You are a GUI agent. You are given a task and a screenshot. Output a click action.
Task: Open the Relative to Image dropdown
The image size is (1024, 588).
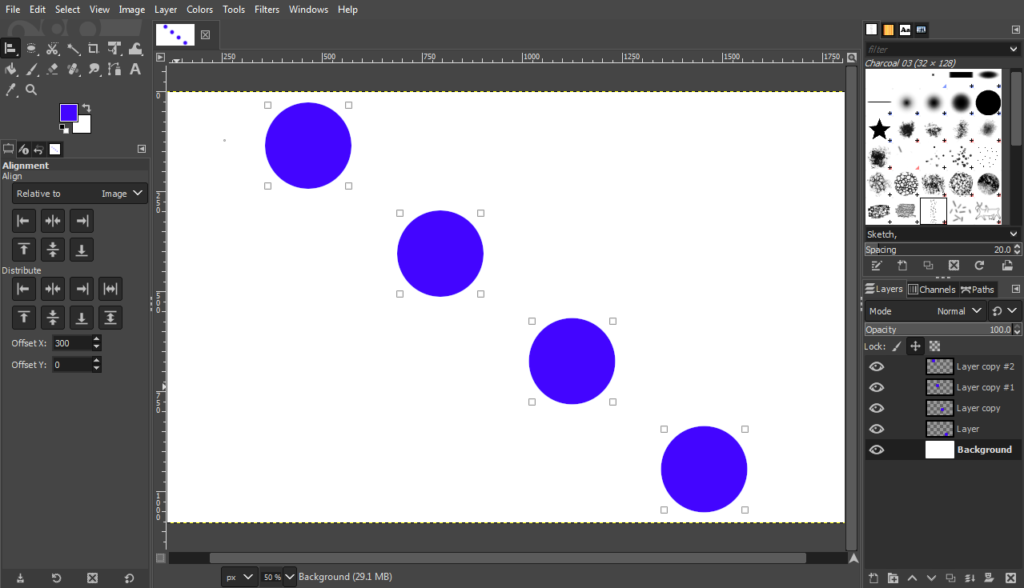pyautogui.click(x=80, y=194)
